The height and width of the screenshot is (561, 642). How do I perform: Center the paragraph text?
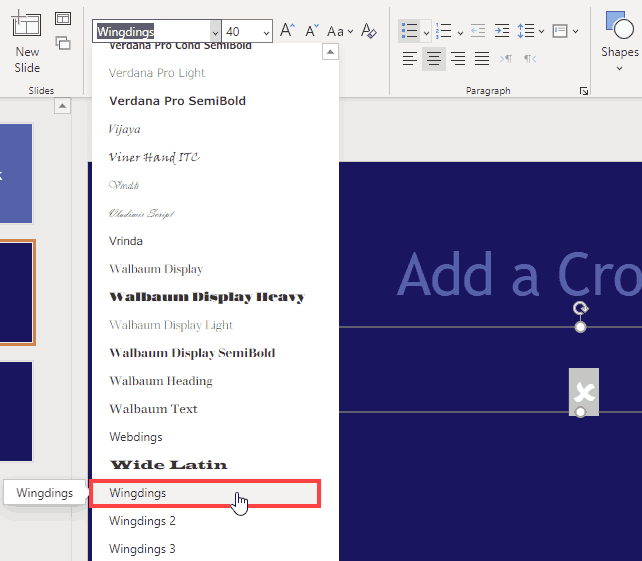(434, 59)
